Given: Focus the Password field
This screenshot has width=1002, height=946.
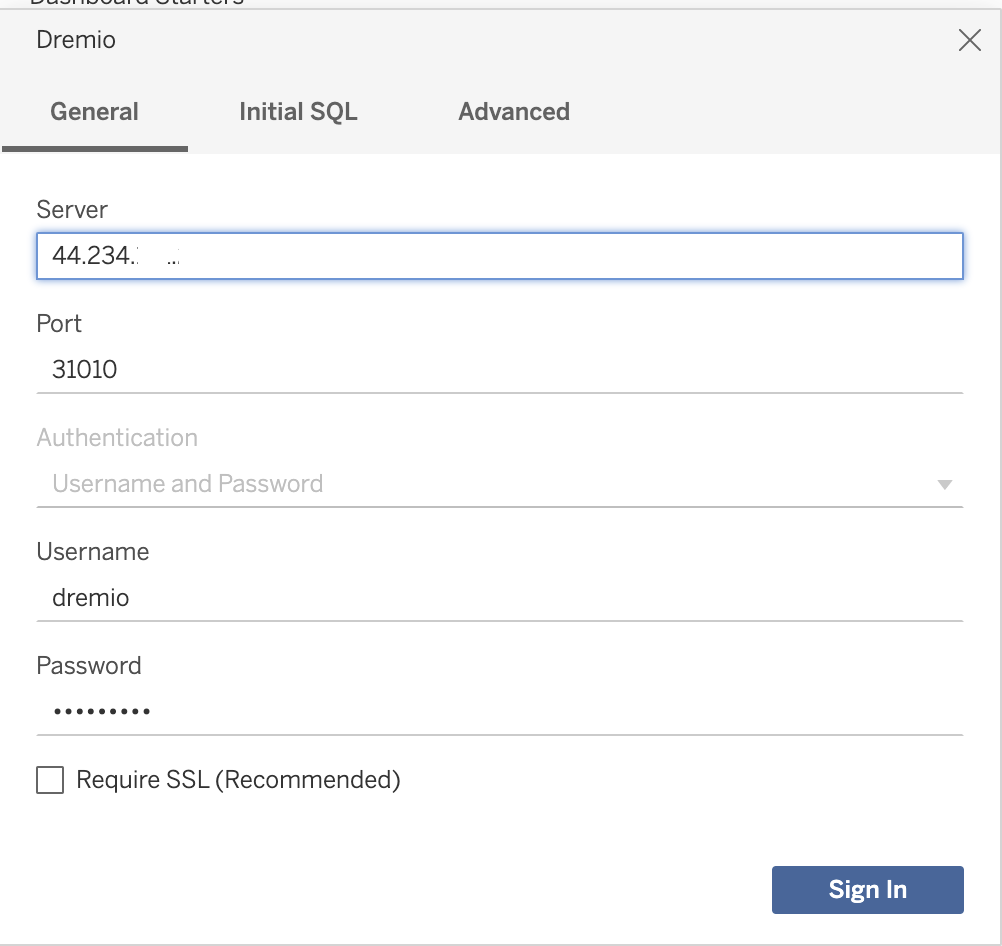Looking at the screenshot, I should click(x=500, y=711).
